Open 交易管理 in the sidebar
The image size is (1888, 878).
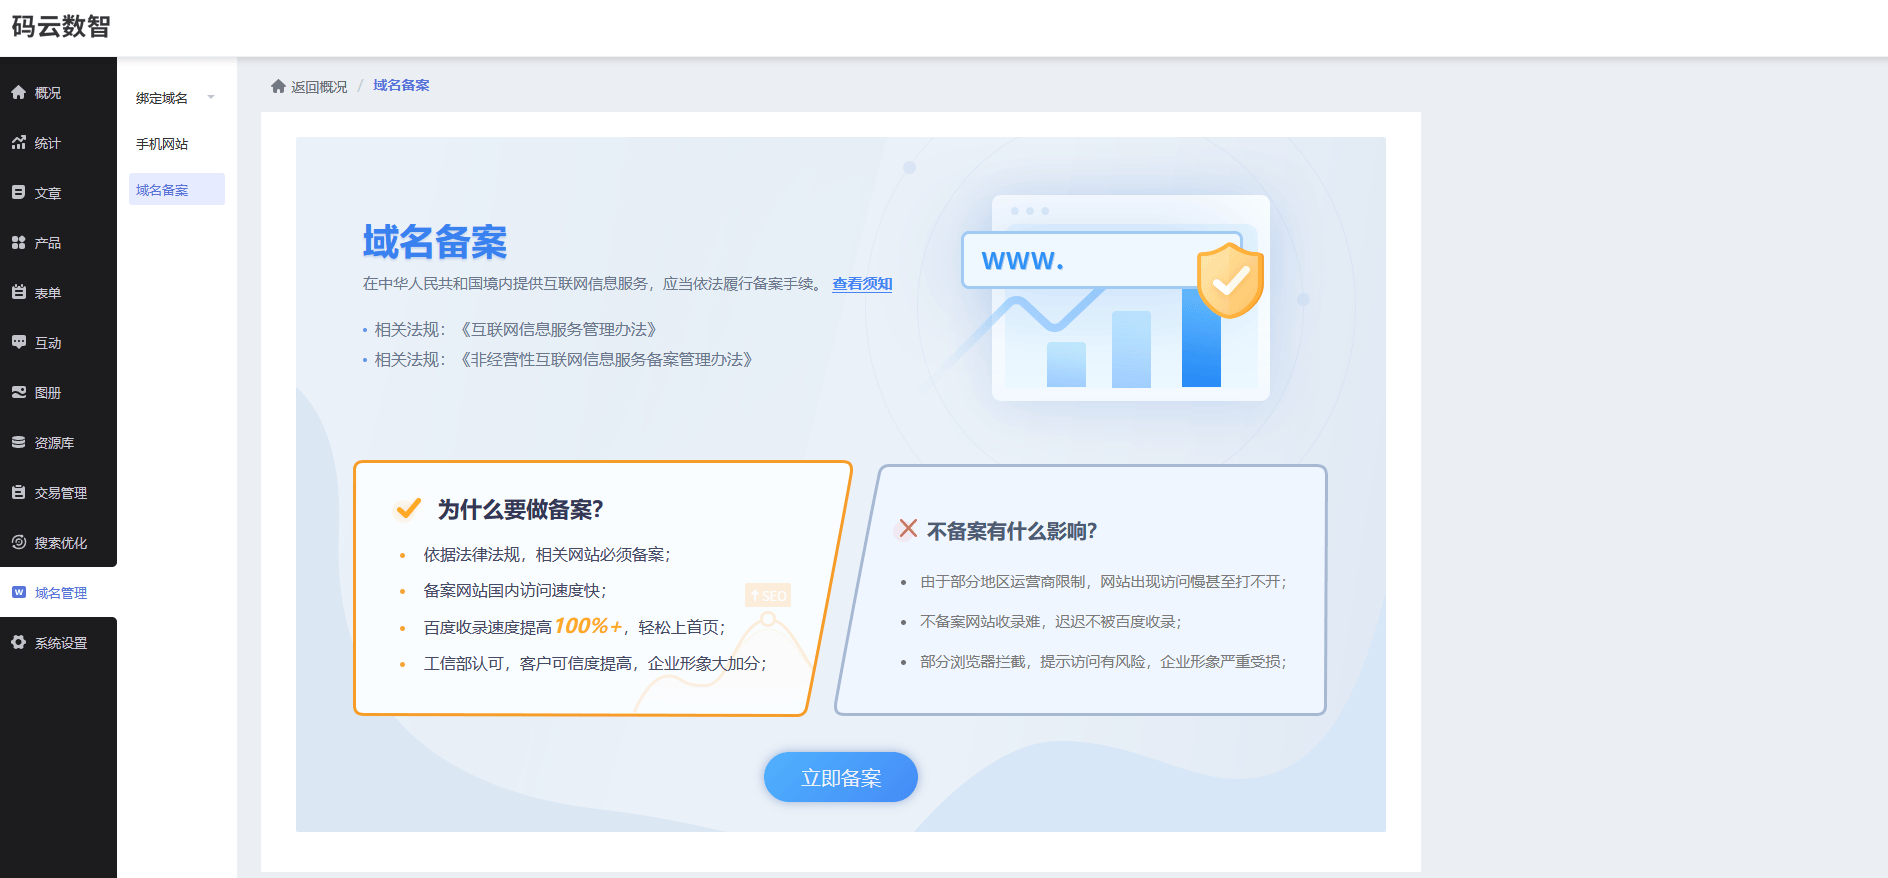click(60, 493)
